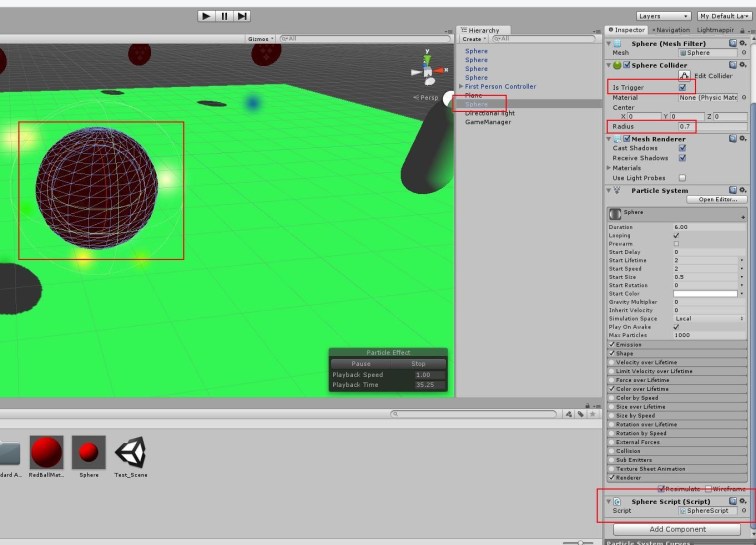Open the Sphere Collider help icon
The height and width of the screenshot is (545, 756).
point(733,65)
